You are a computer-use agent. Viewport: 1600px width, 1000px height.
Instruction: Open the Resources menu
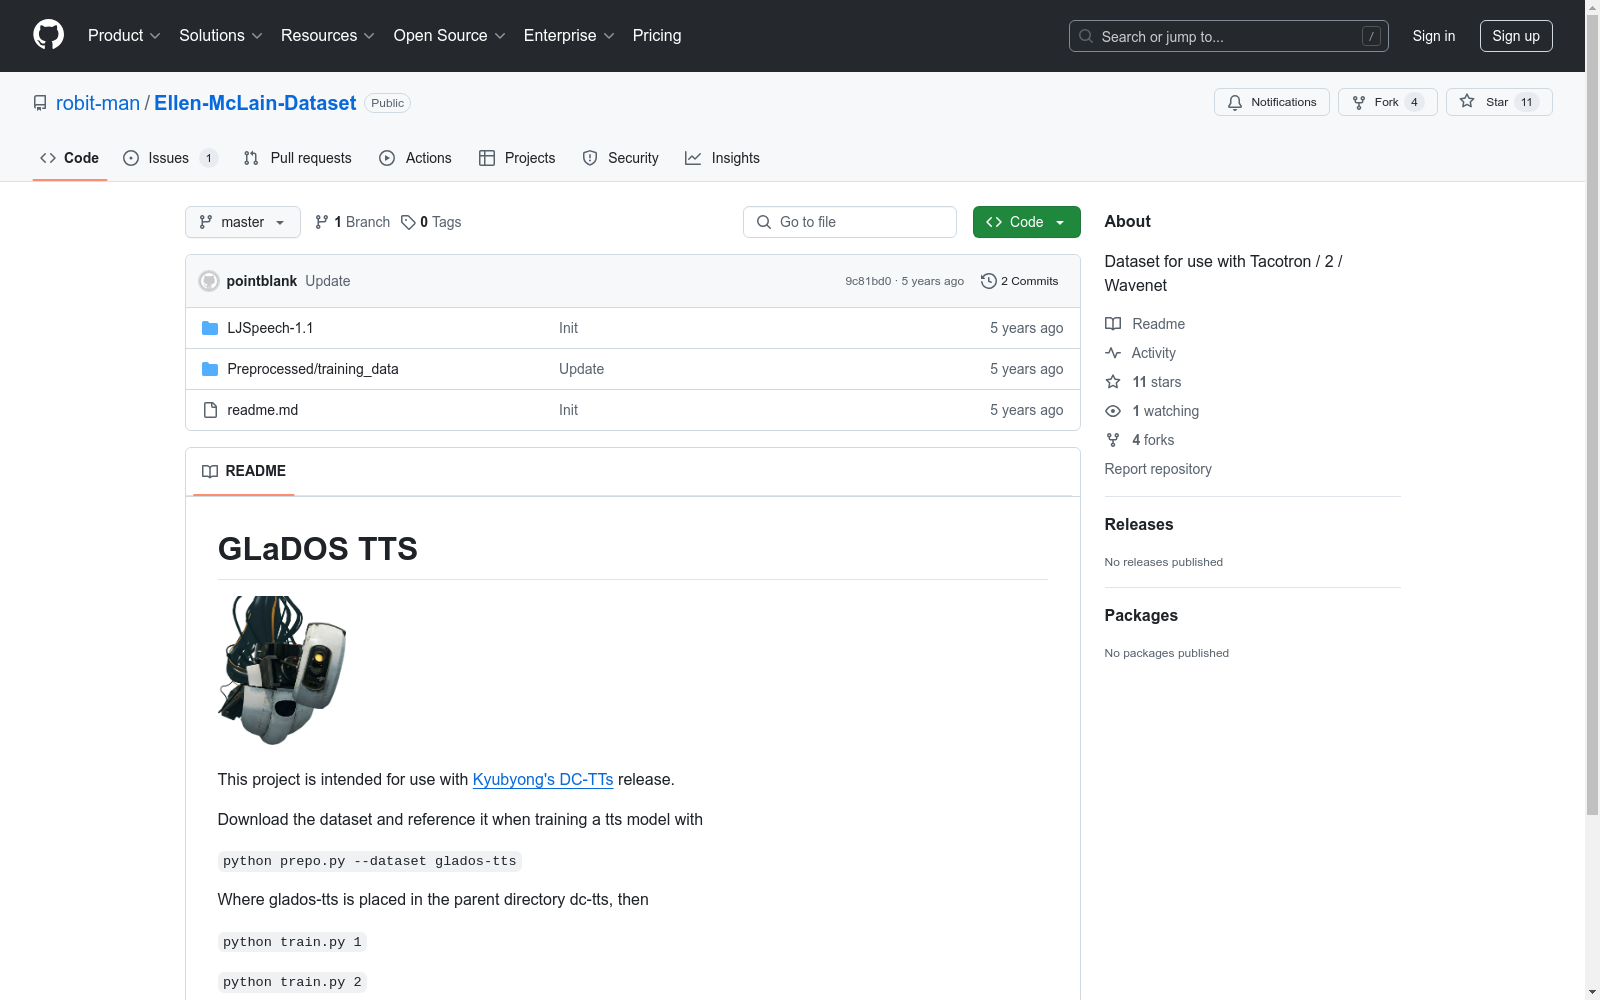coord(328,36)
